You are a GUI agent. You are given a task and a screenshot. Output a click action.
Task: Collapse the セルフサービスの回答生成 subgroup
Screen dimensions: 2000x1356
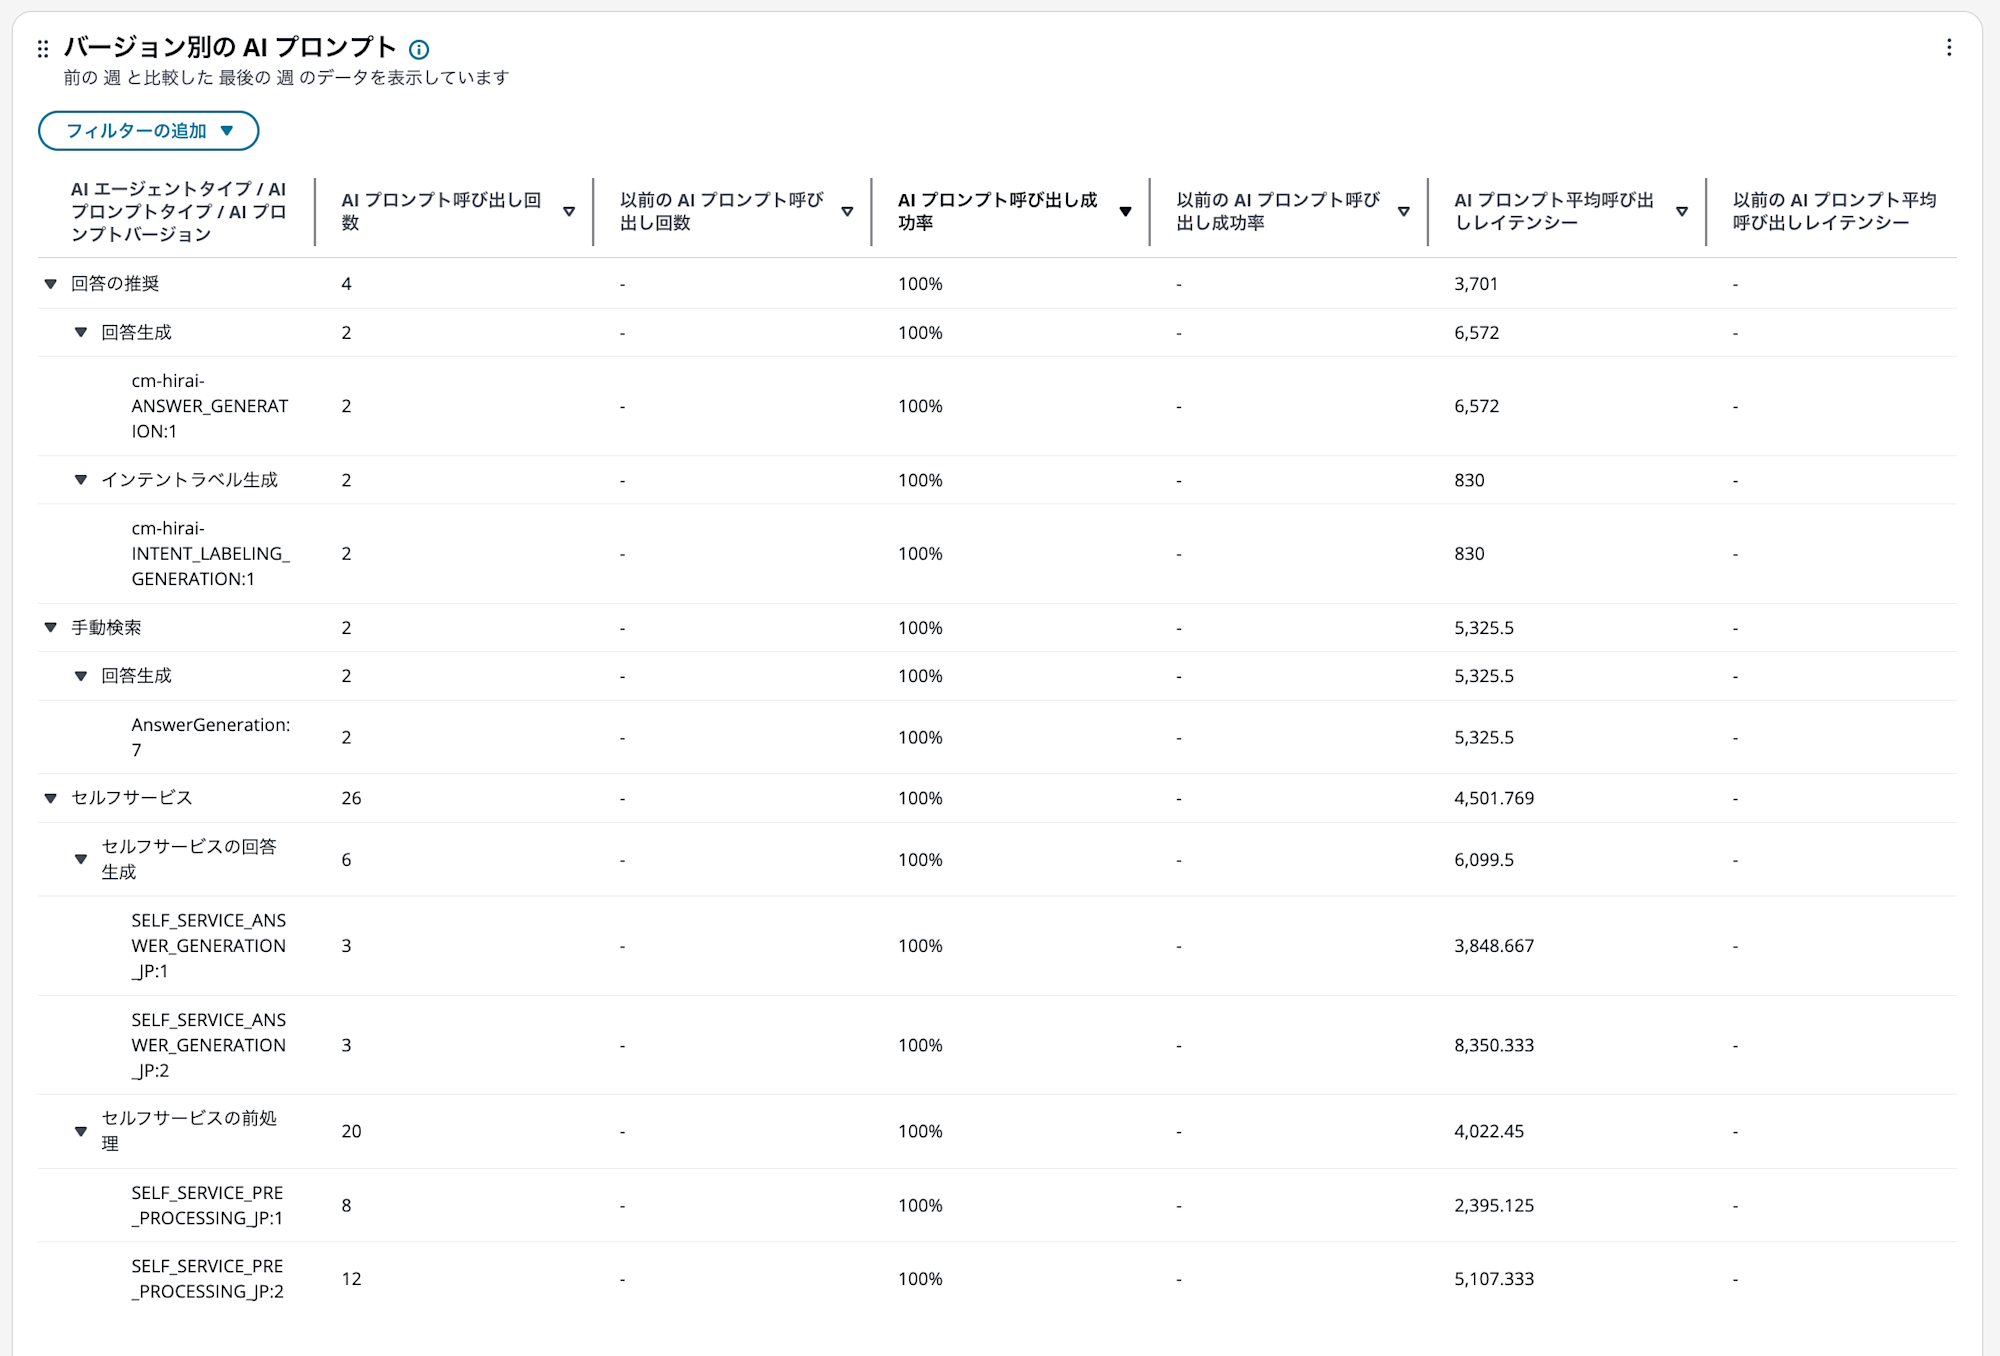click(80, 858)
